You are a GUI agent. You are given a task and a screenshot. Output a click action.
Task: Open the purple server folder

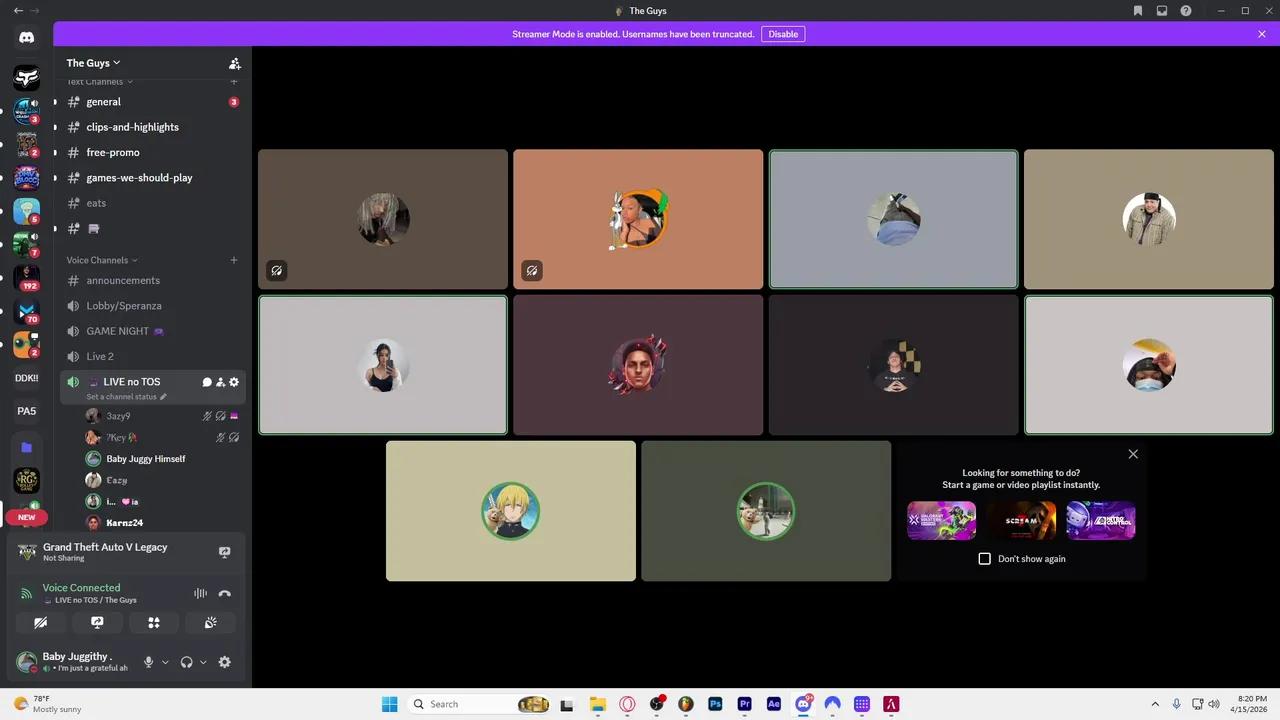tap(27, 447)
